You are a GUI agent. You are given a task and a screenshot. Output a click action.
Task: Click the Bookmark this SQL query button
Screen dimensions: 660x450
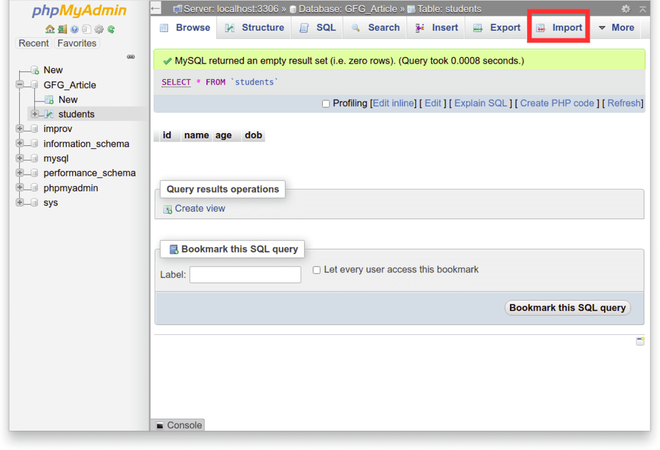567,308
